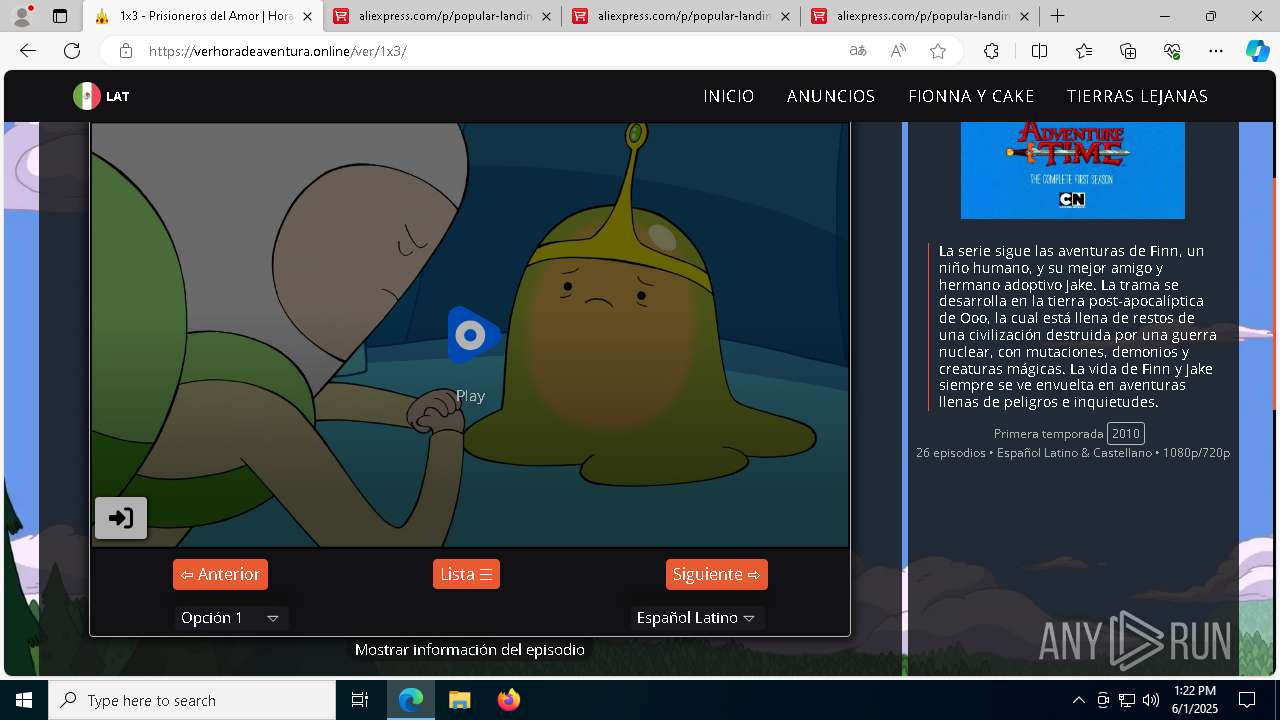Open the read aloud icon
This screenshot has width=1280, height=720.
(898, 51)
